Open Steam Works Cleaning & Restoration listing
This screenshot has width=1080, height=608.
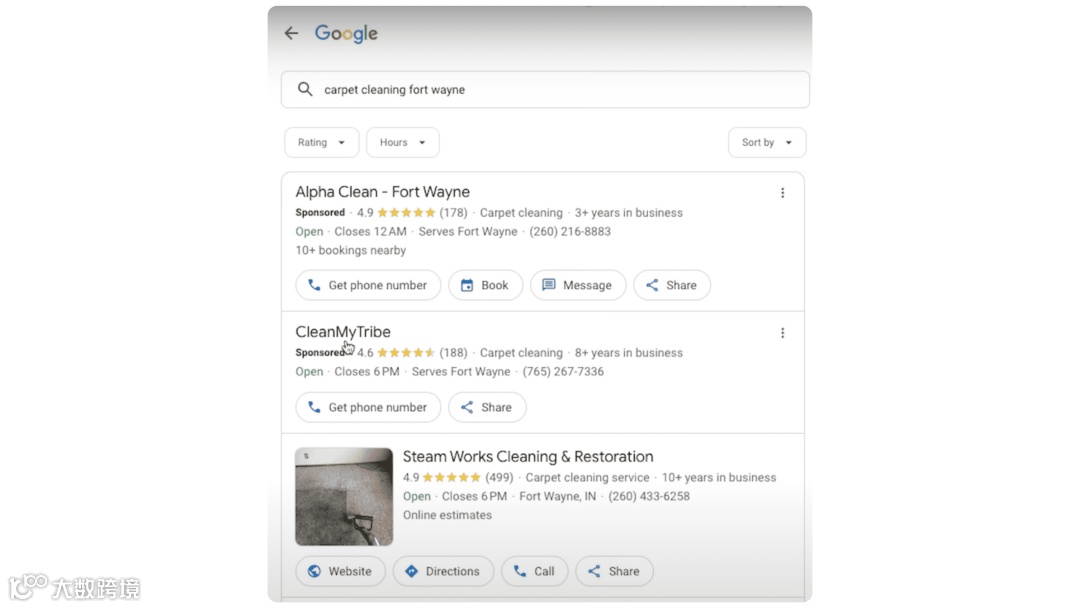pos(528,457)
